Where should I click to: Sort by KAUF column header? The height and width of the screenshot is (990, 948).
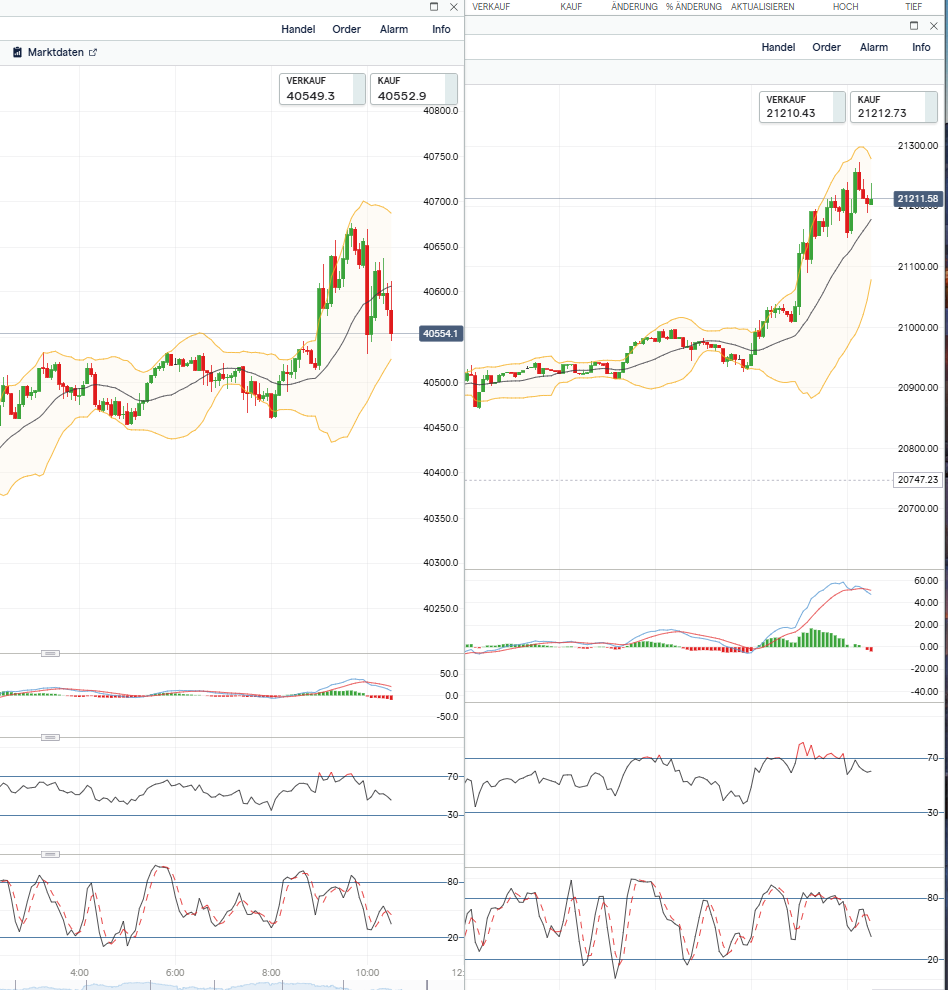click(571, 7)
